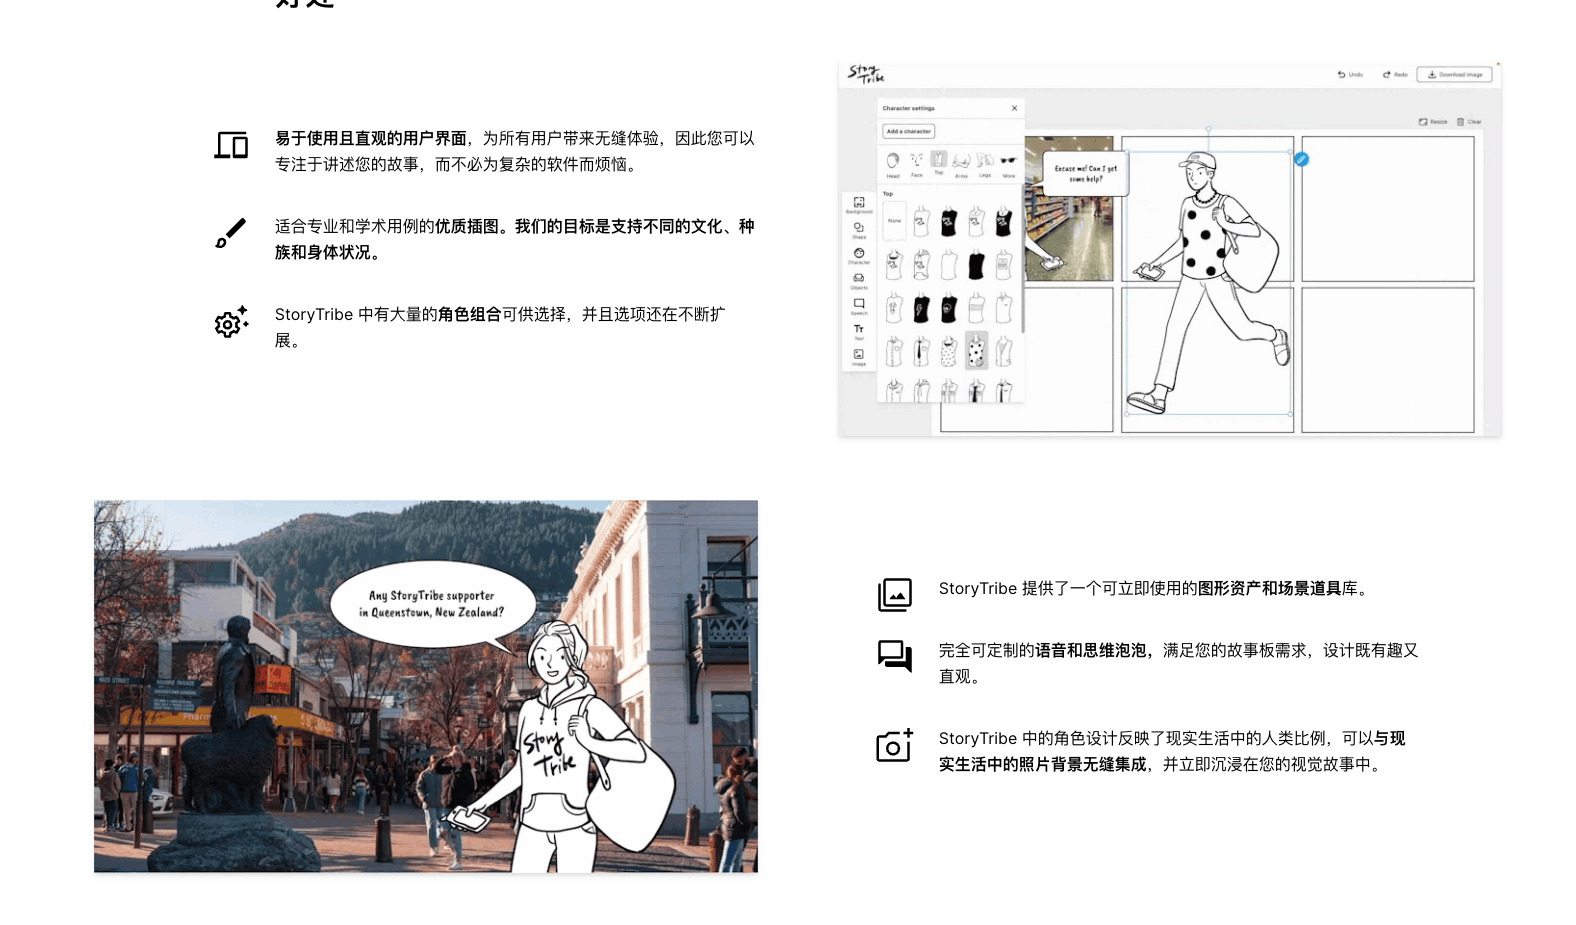1576x925 pixels.
Task: Choose the highlighted polka-dot top thumbnail
Action: [x=976, y=351]
